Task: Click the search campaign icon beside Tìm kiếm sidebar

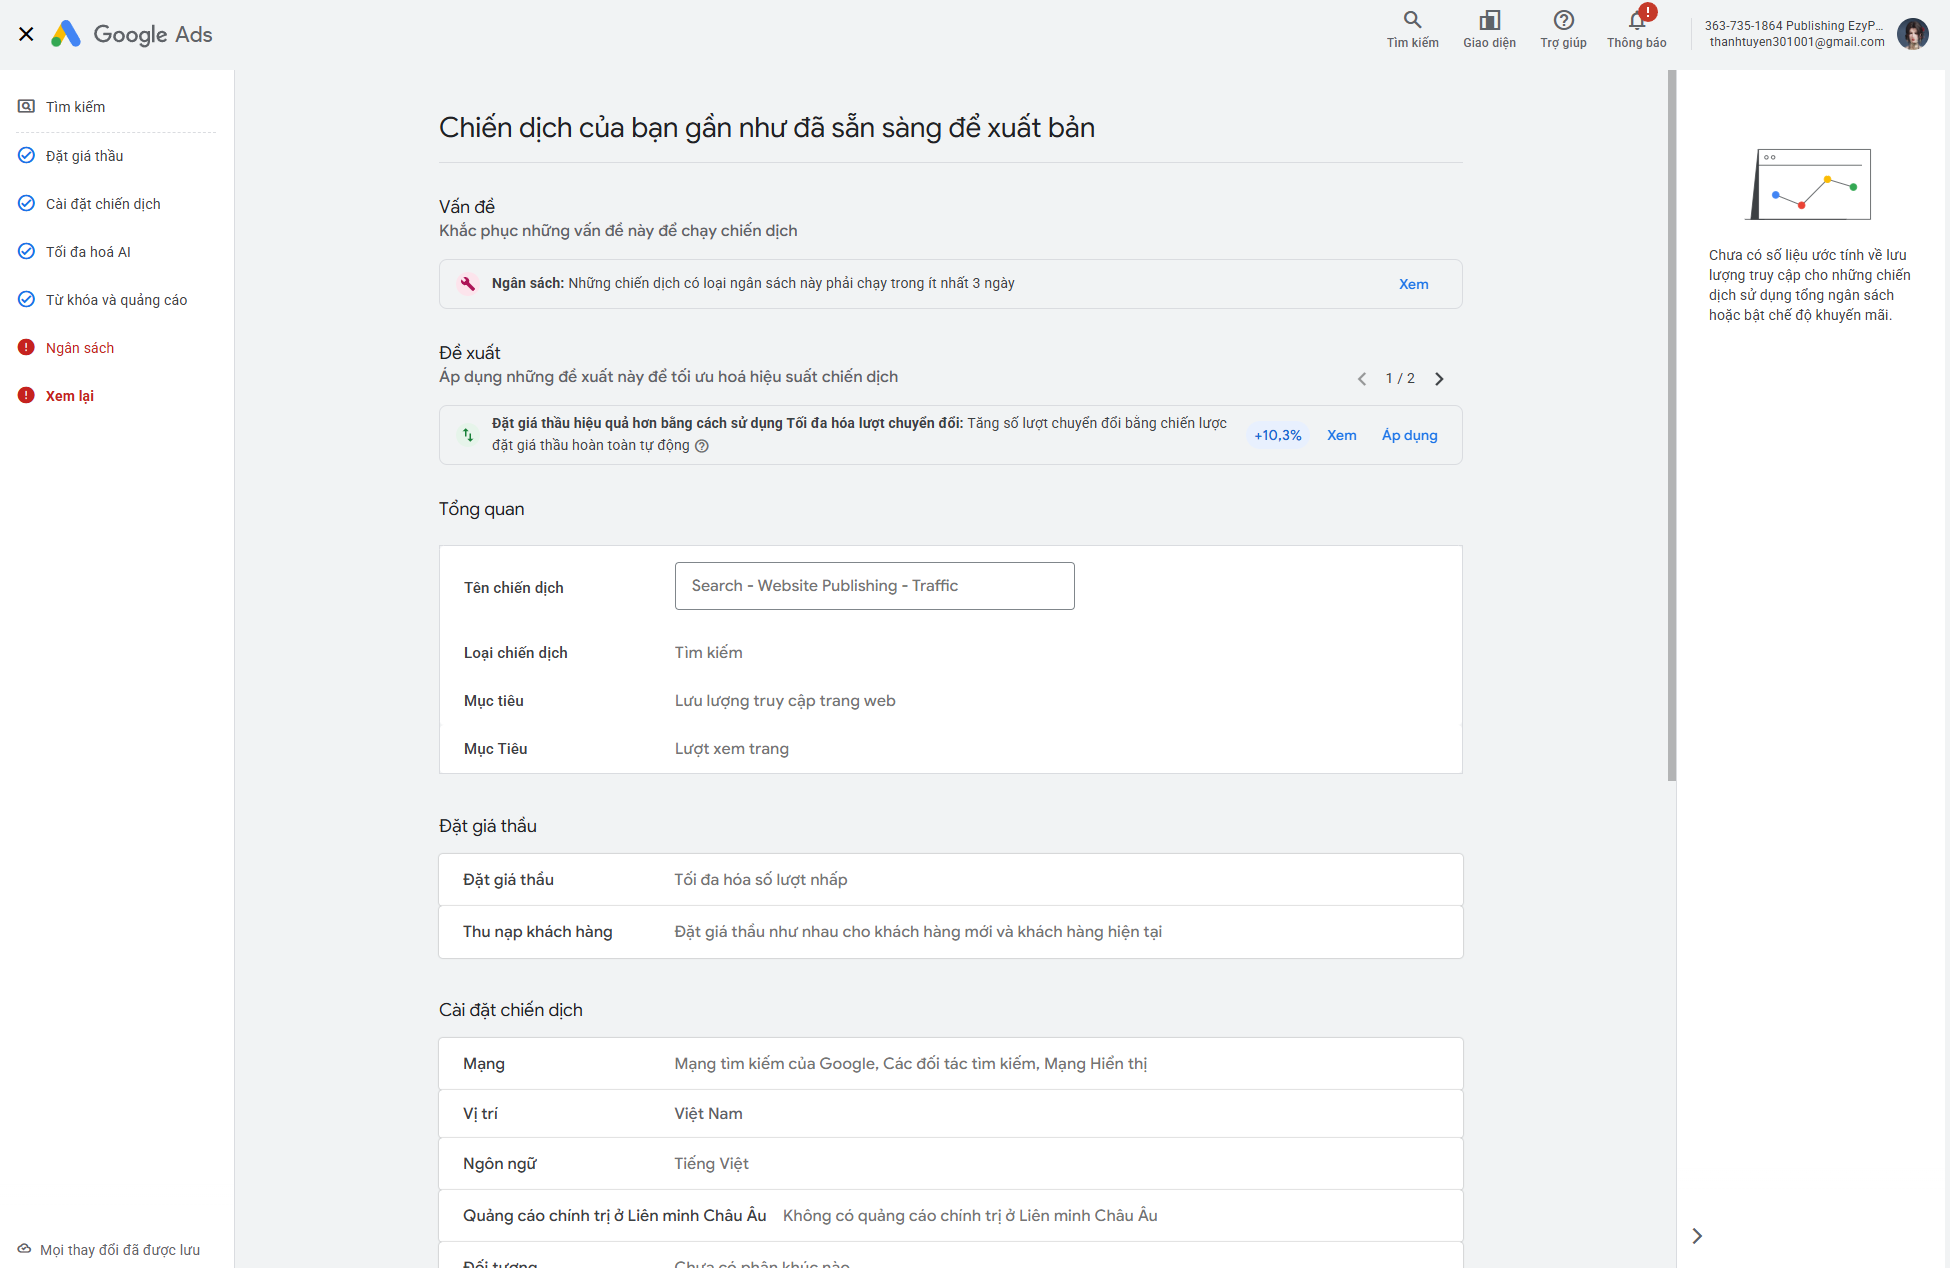Action: pos(26,106)
